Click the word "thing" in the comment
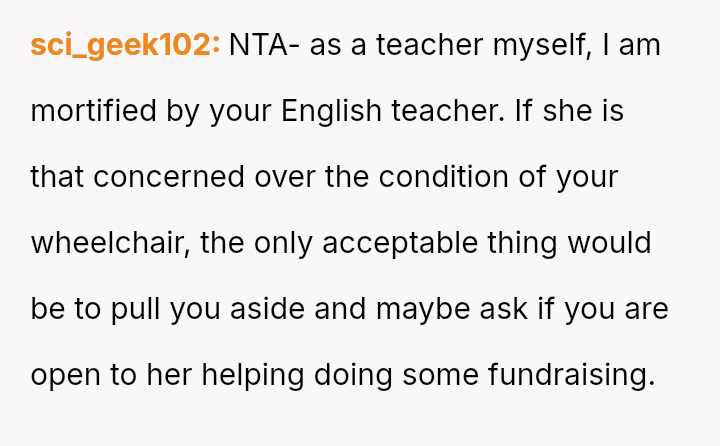720x446 pixels. [x=552, y=243]
